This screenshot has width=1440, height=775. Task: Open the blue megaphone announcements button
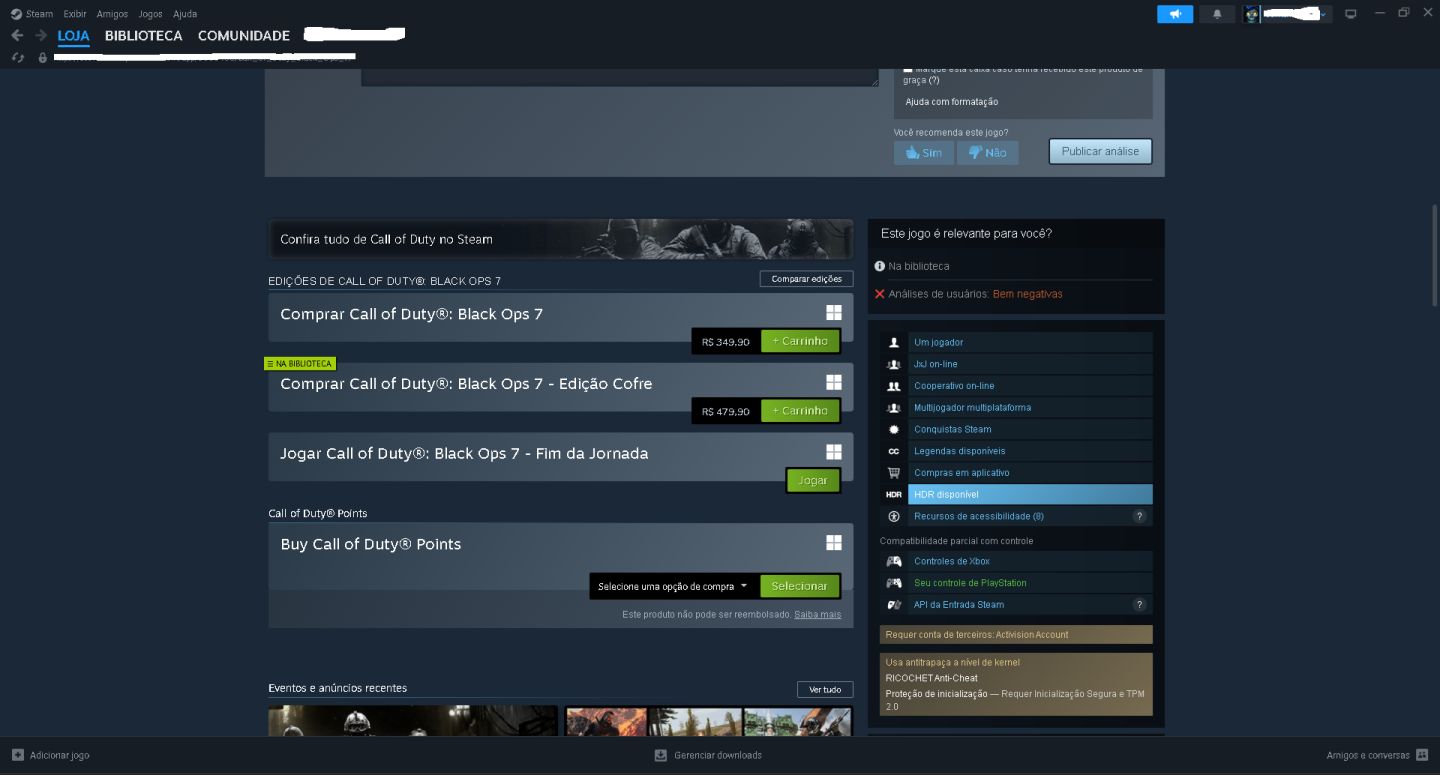click(x=1175, y=14)
